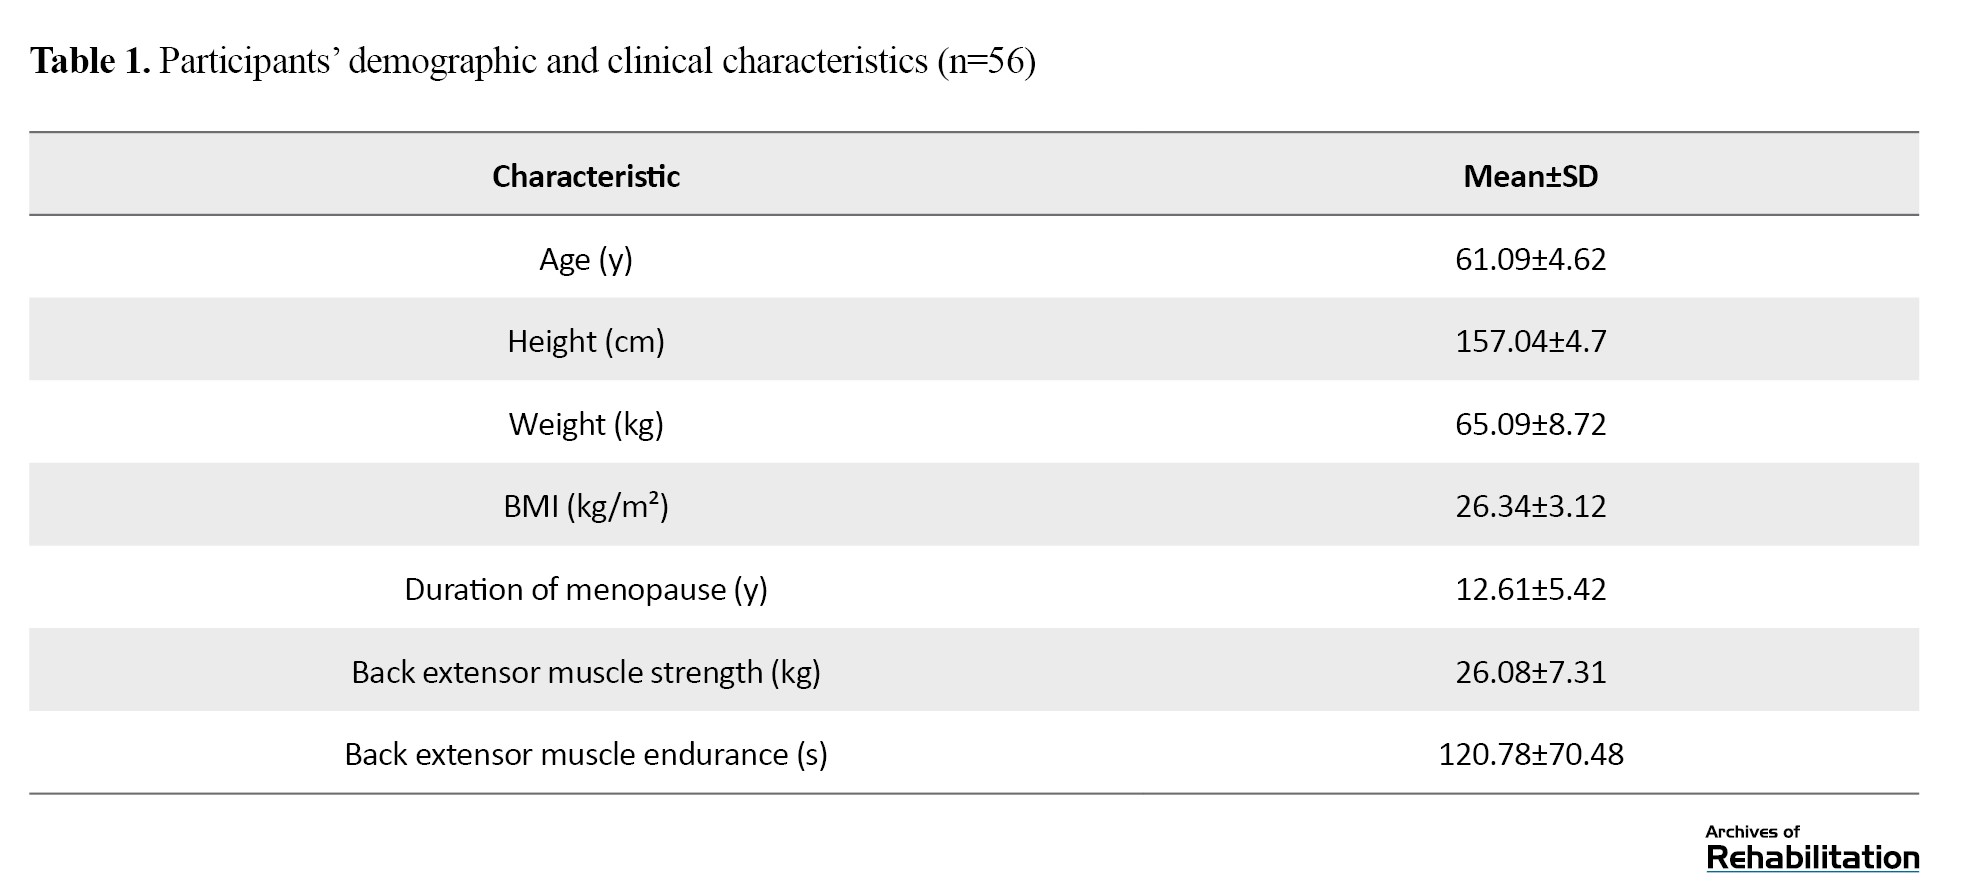Click the word Rehabilitation in the logo
The width and height of the screenshot is (1963, 893).
1812,858
